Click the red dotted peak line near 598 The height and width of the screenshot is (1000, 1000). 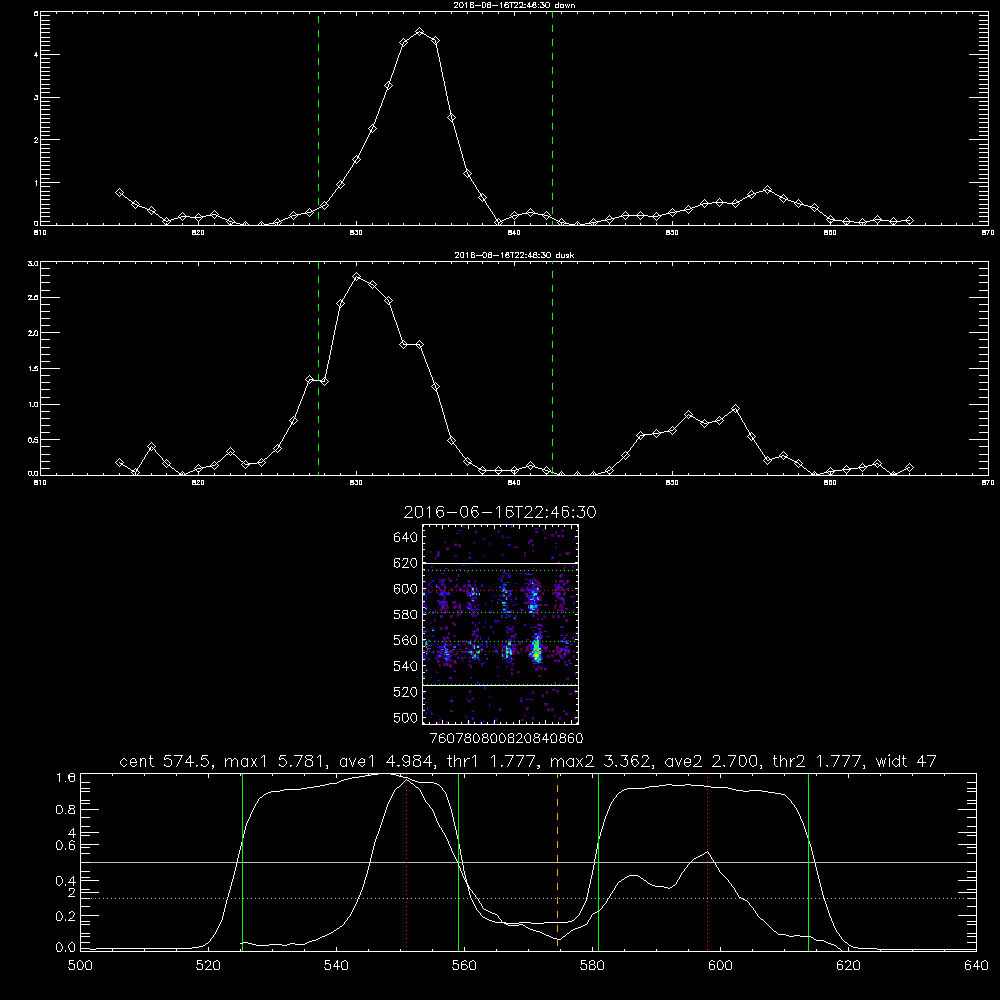pyautogui.click(x=707, y=861)
